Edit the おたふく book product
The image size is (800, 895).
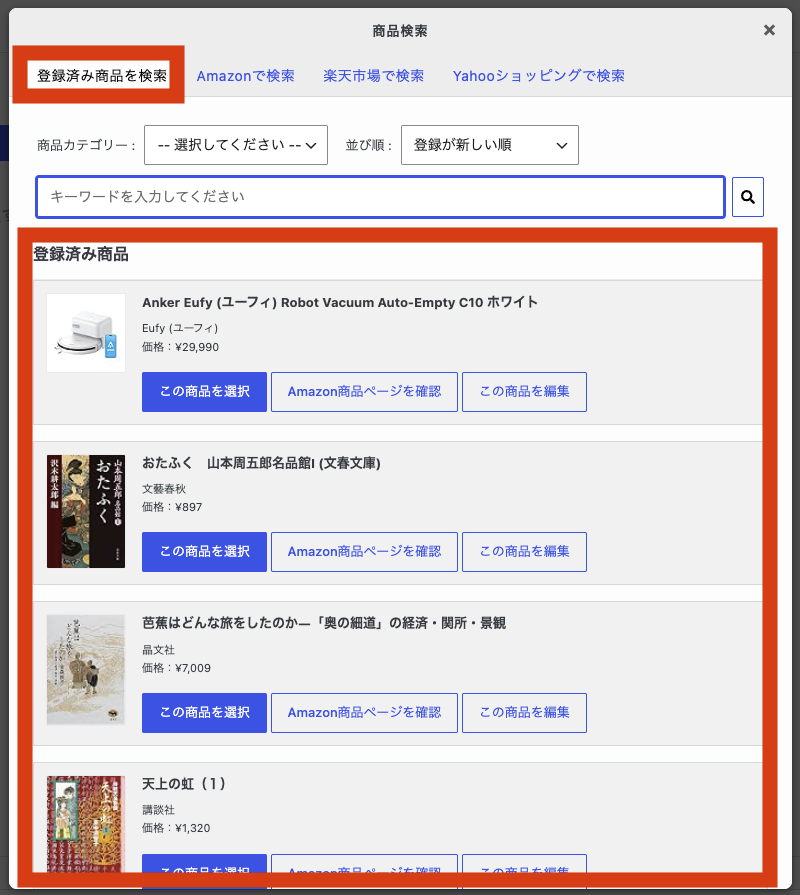click(x=524, y=551)
